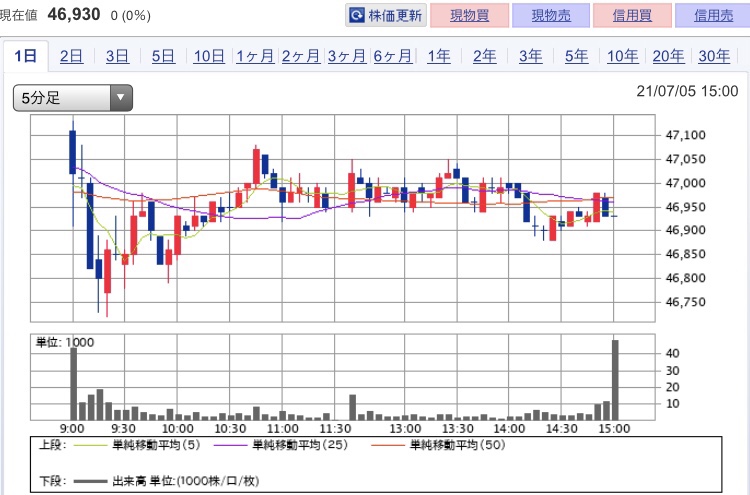
Task: Click the 46,750 price axis label
Action: (685, 302)
